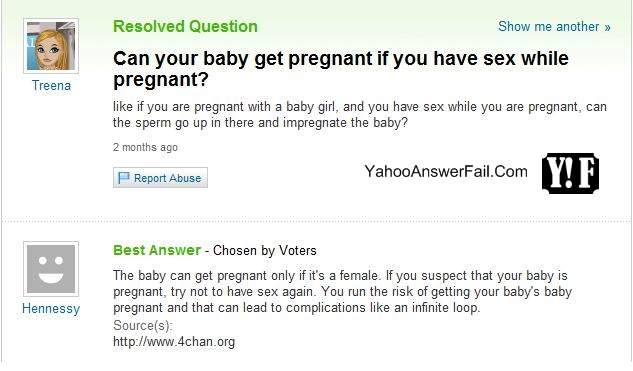This screenshot has width=633, height=371.
Task: Click the '2 months ago' timestamp
Action: tap(145, 147)
